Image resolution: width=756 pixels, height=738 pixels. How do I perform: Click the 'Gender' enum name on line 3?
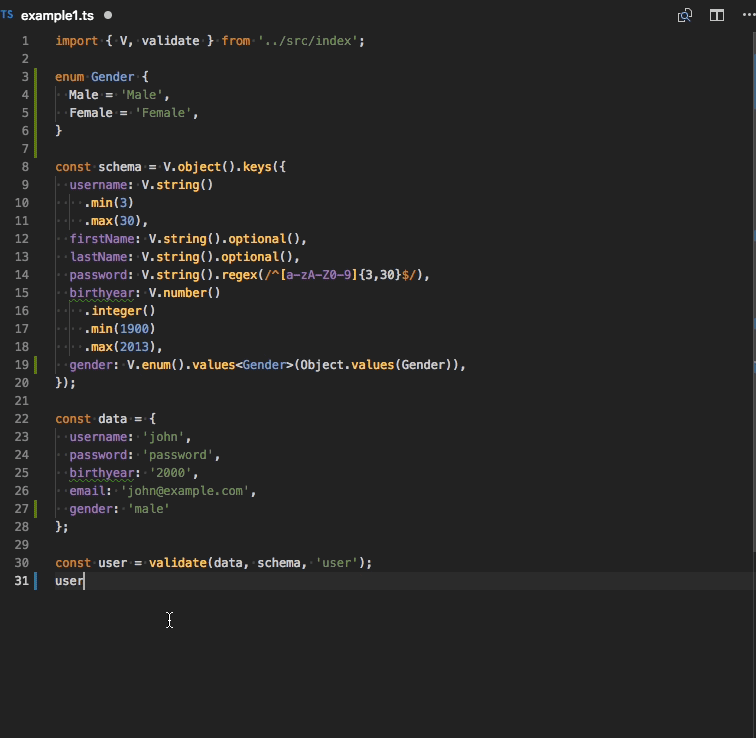(112, 77)
